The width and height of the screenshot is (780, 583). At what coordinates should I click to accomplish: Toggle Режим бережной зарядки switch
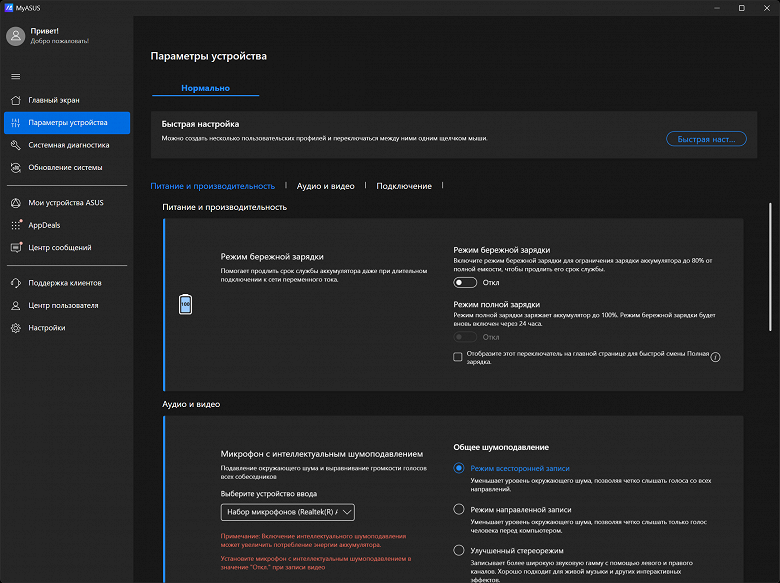465,283
